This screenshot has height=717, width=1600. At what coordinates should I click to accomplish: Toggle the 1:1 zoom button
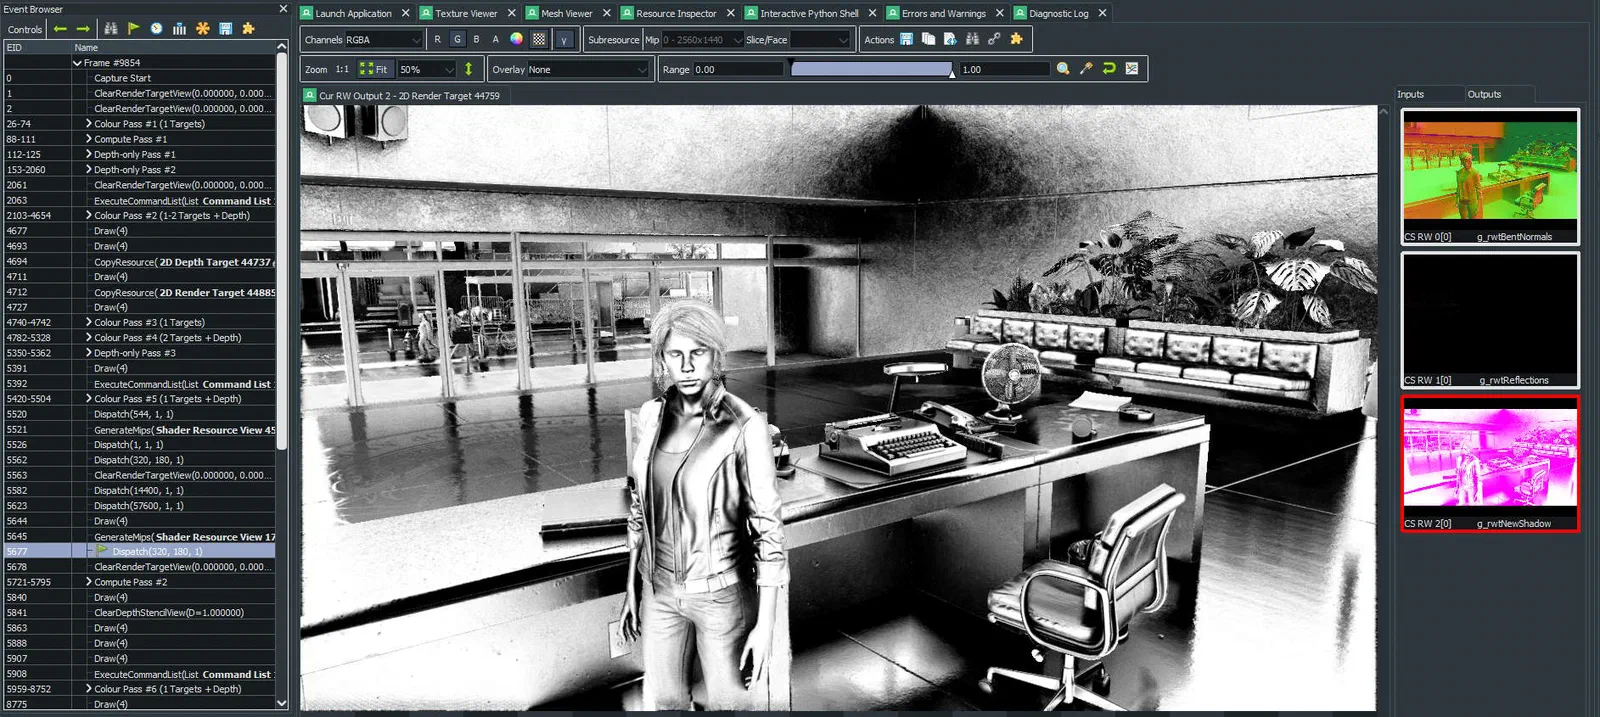click(x=342, y=69)
